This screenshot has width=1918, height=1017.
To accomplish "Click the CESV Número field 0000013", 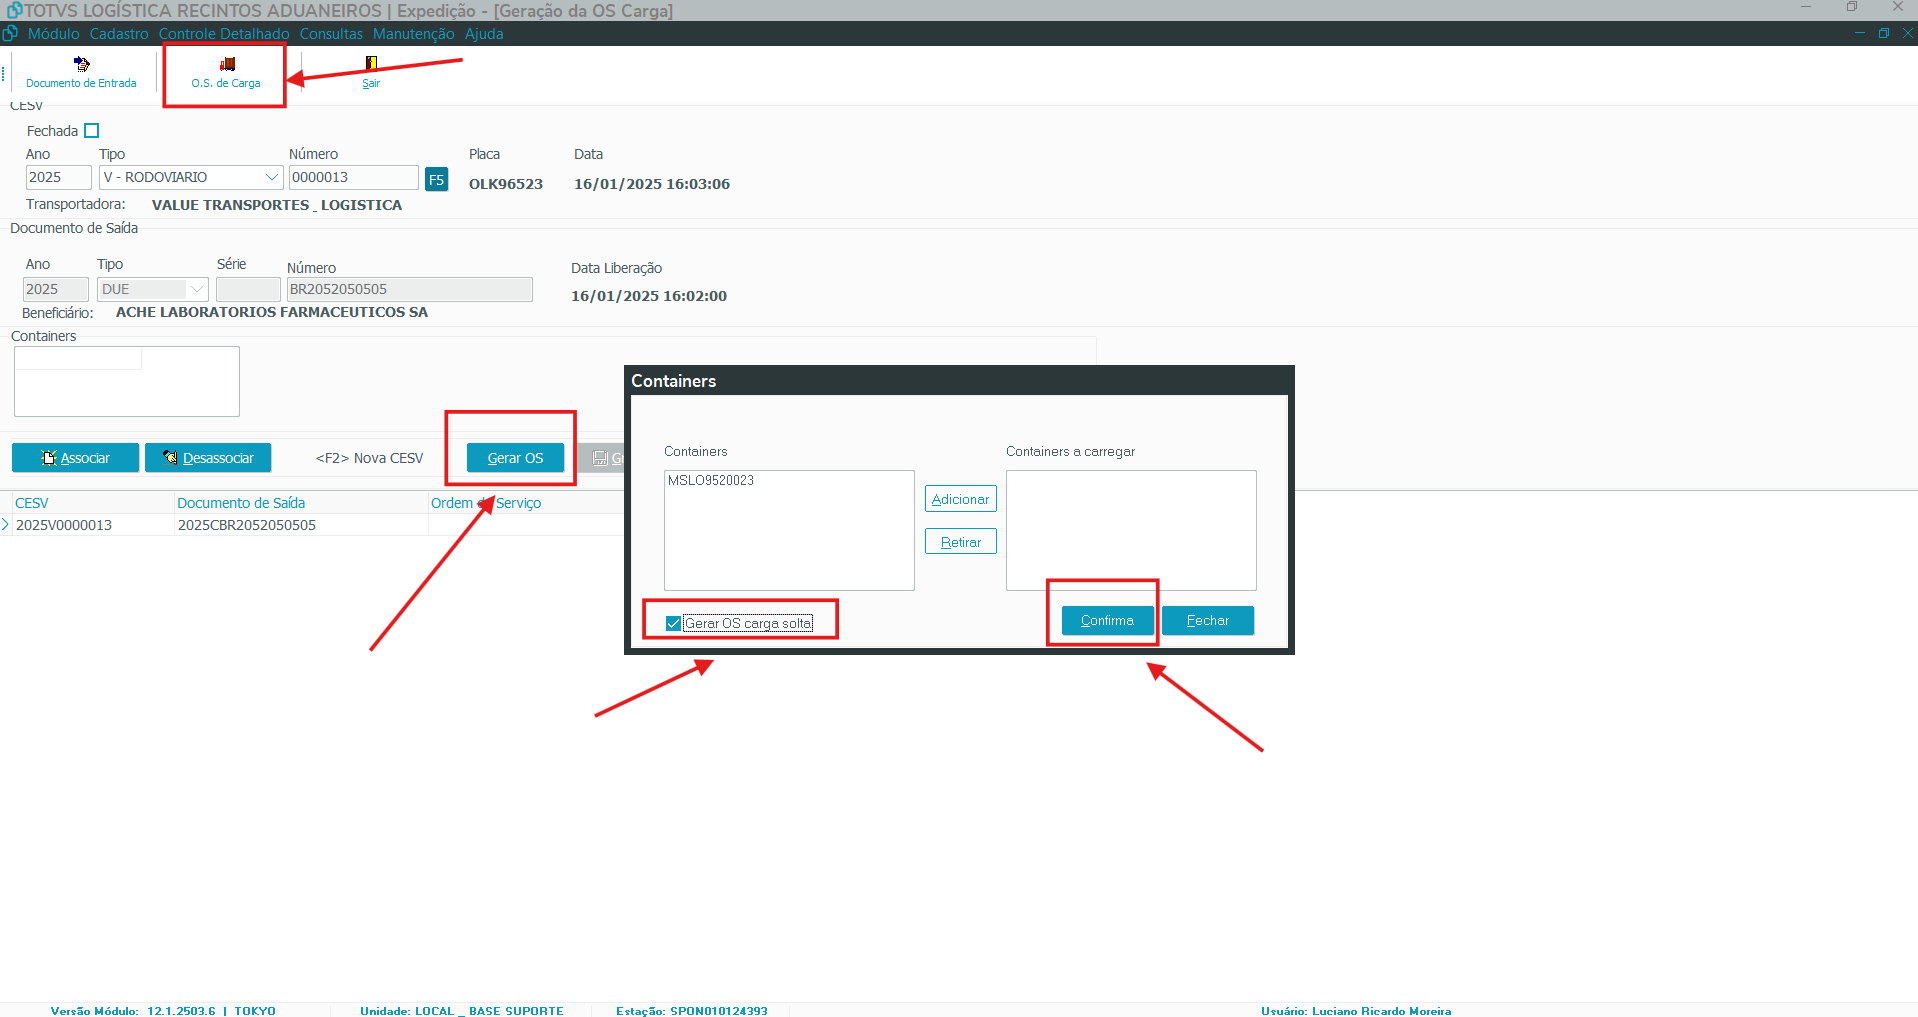I will click(x=353, y=177).
